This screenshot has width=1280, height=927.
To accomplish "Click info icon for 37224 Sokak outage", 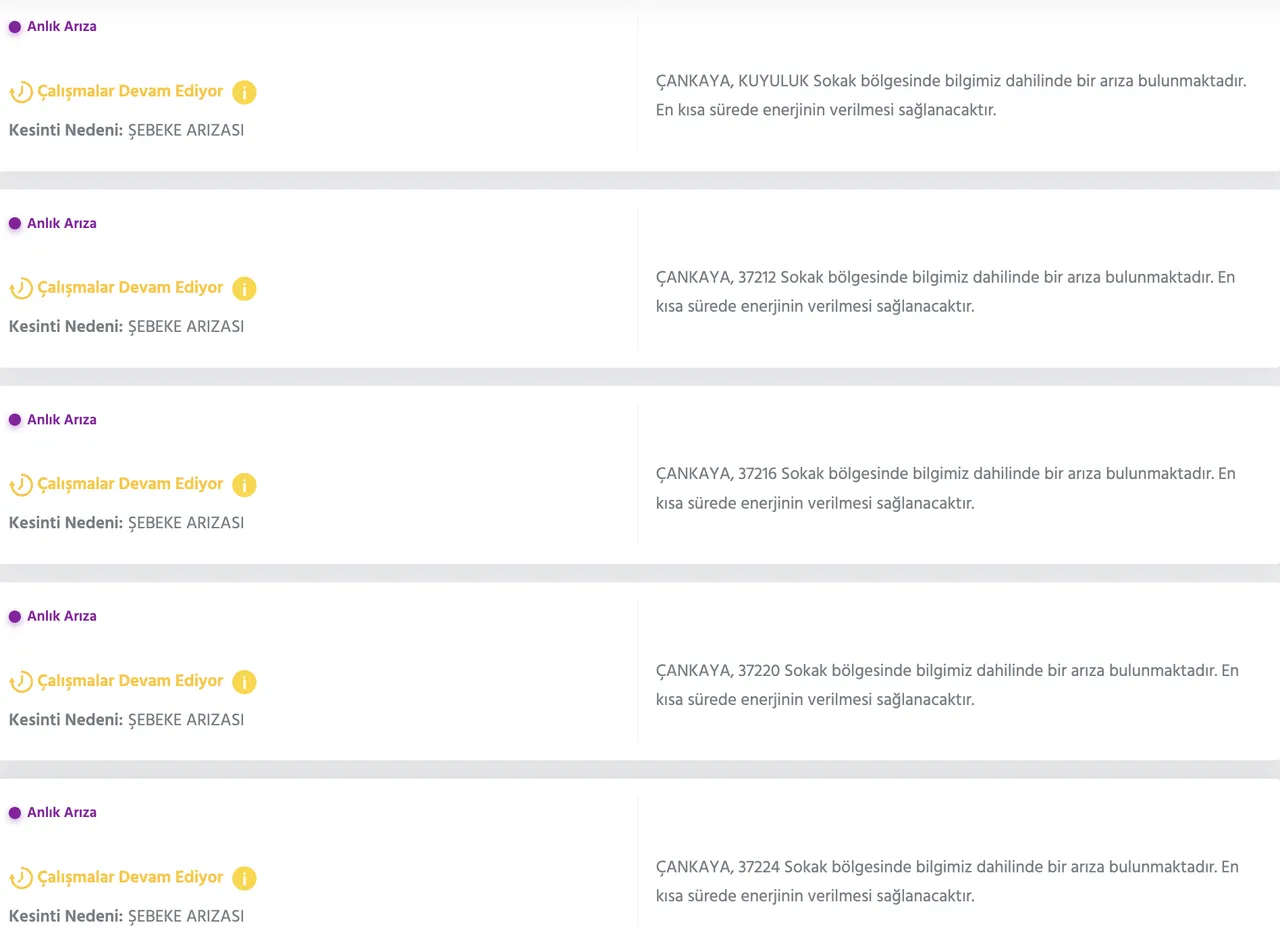I will [x=244, y=878].
